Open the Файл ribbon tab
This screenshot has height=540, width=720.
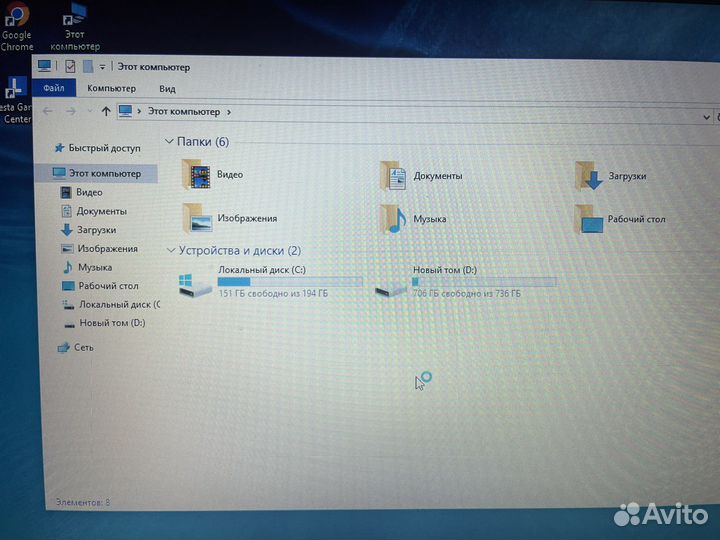pyautogui.click(x=54, y=88)
